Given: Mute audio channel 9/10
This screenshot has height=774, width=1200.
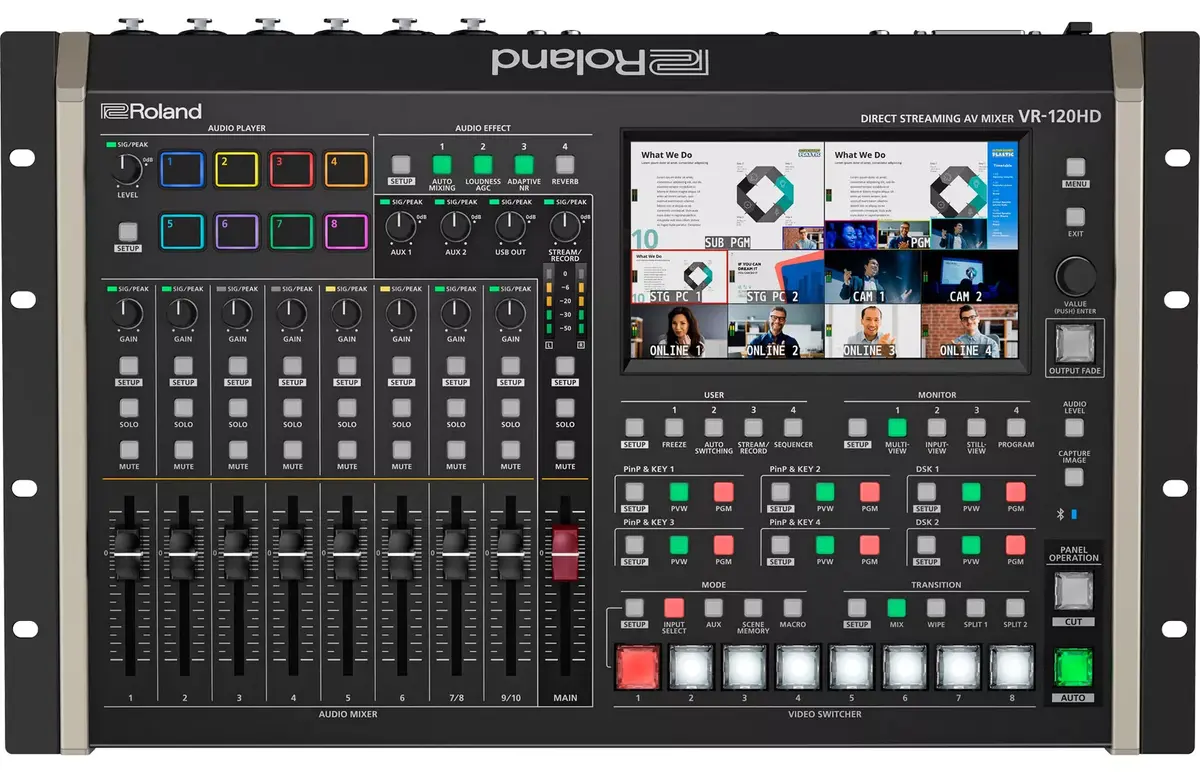Looking at the screenshot, I should click(511, 450).
